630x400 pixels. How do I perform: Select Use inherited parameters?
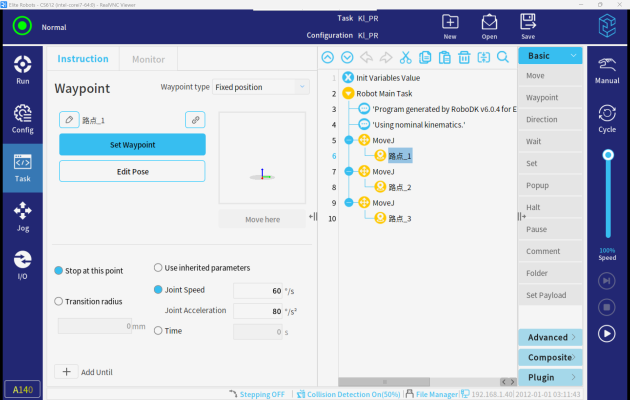tap(158, 267)
